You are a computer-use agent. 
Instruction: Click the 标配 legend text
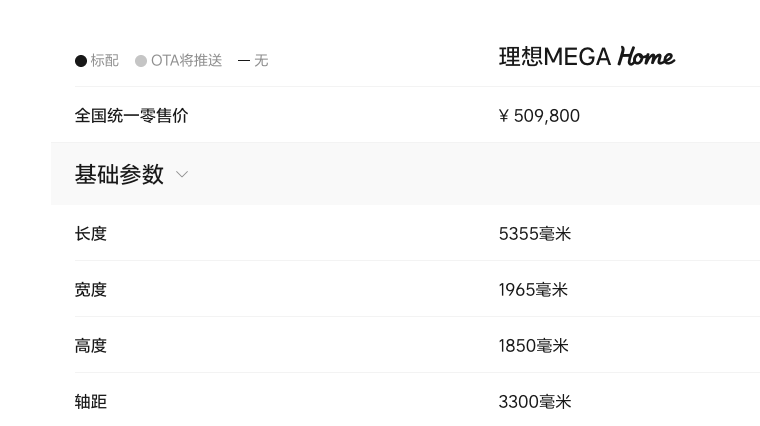105,61
